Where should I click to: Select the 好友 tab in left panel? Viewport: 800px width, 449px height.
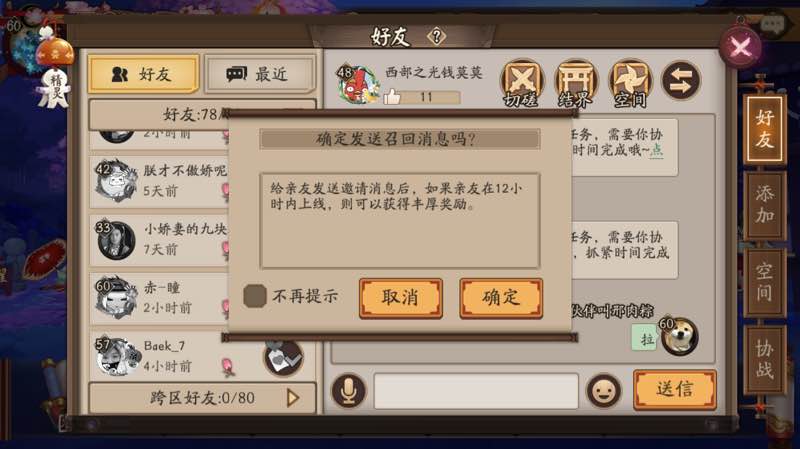tap(143, 74)
